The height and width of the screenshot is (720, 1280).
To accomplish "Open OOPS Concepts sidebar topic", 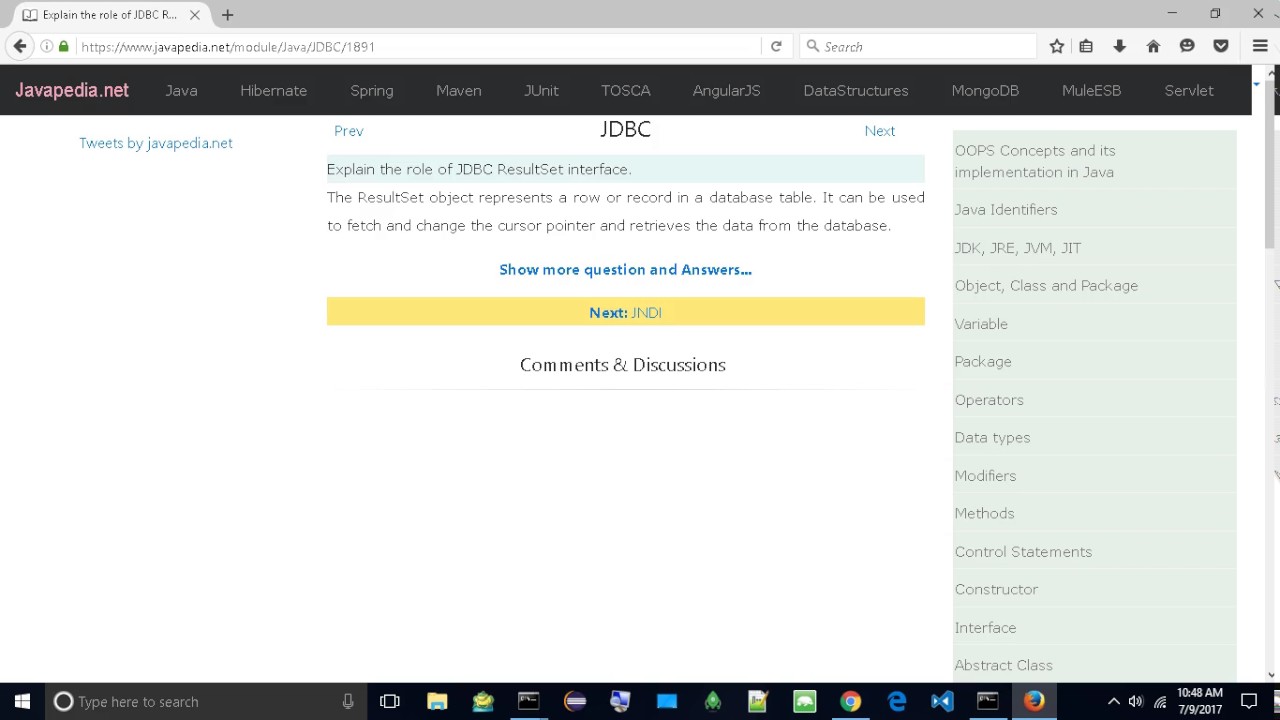I will point(1035,161).
